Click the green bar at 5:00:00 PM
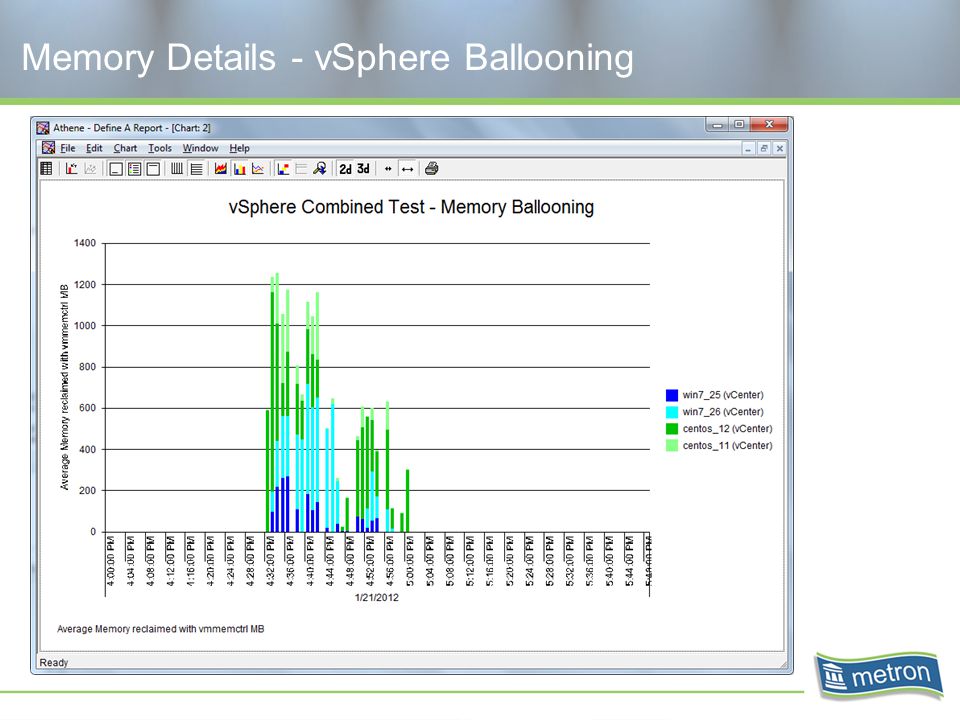The image size is (960, 720). 407,501
